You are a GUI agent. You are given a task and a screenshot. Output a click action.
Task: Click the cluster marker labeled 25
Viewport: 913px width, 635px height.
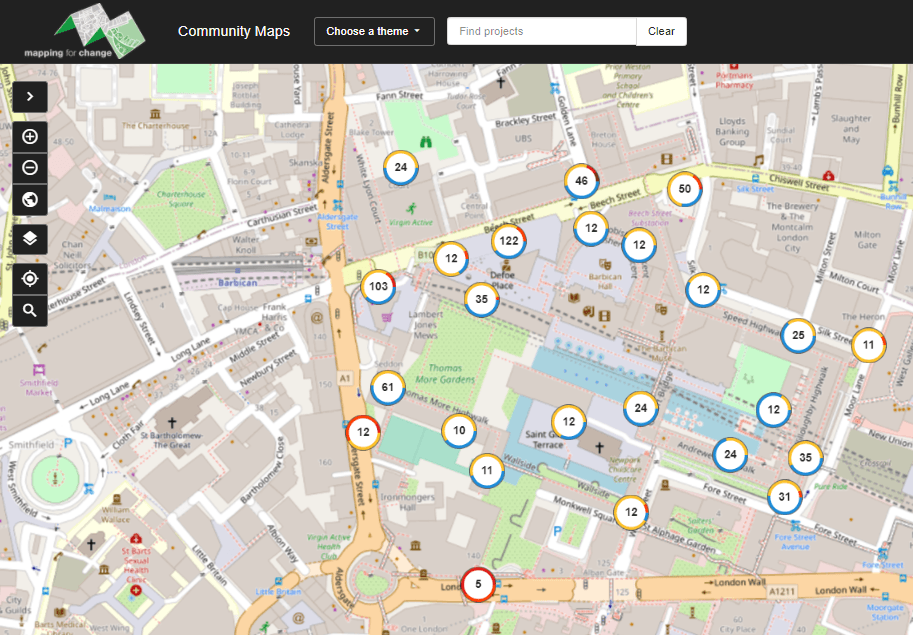(x=797, y=336)
